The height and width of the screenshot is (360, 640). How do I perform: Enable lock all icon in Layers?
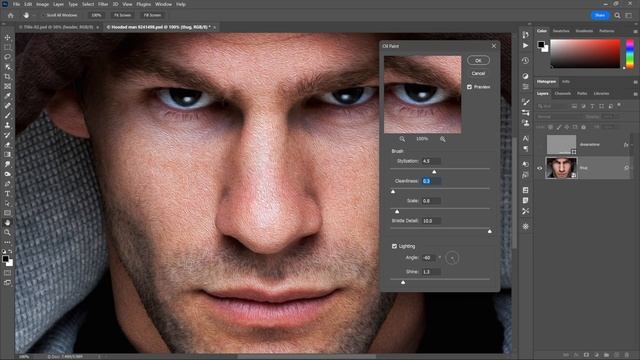coord(583,127)
